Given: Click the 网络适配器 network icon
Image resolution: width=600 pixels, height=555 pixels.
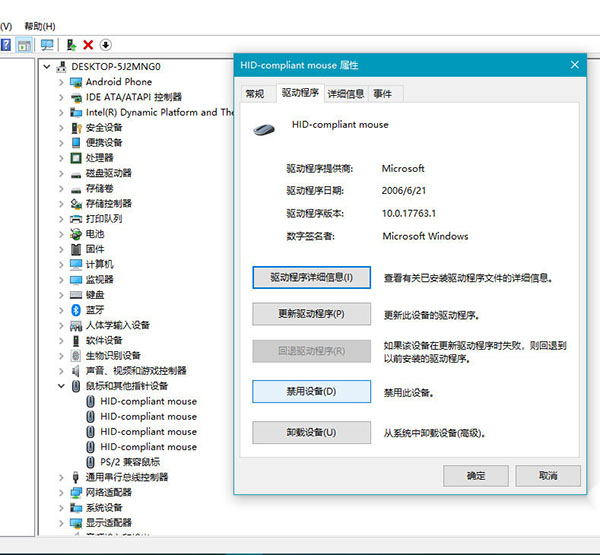Looking at the screenshot, I should [x=76, y=493].
